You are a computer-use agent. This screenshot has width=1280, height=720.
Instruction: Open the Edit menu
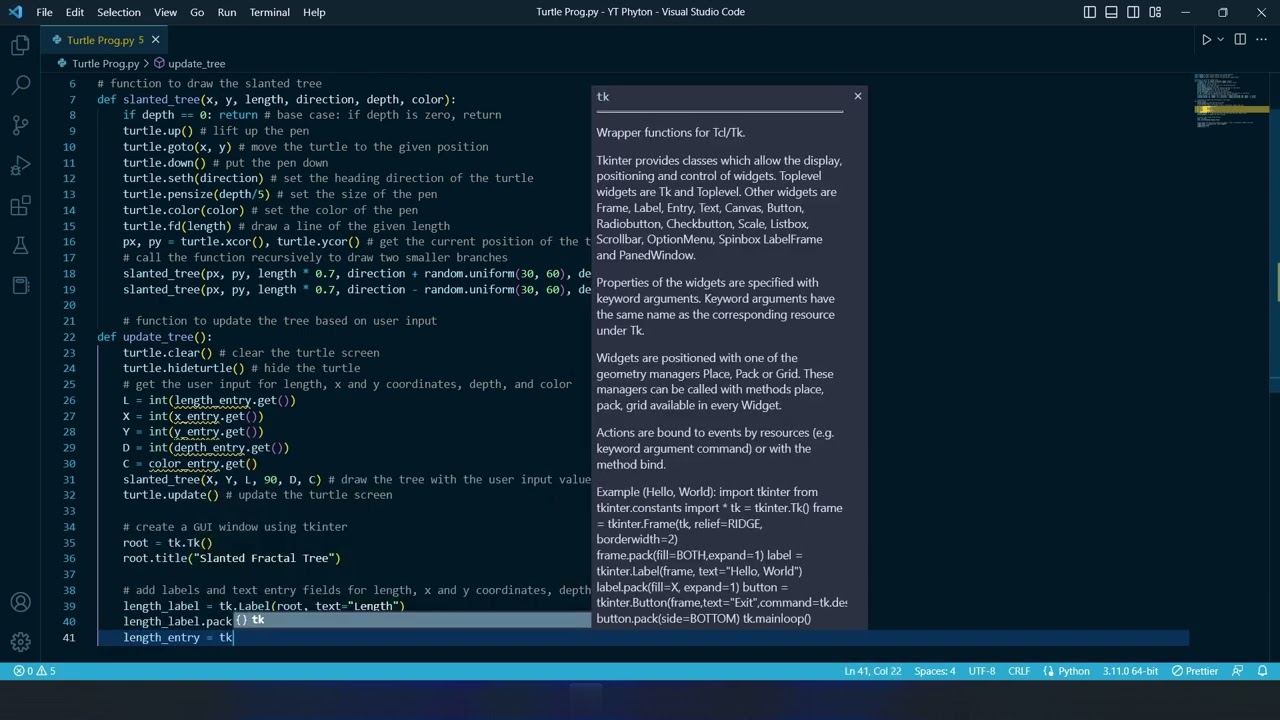pyautogui.click(x=75, y=12)
